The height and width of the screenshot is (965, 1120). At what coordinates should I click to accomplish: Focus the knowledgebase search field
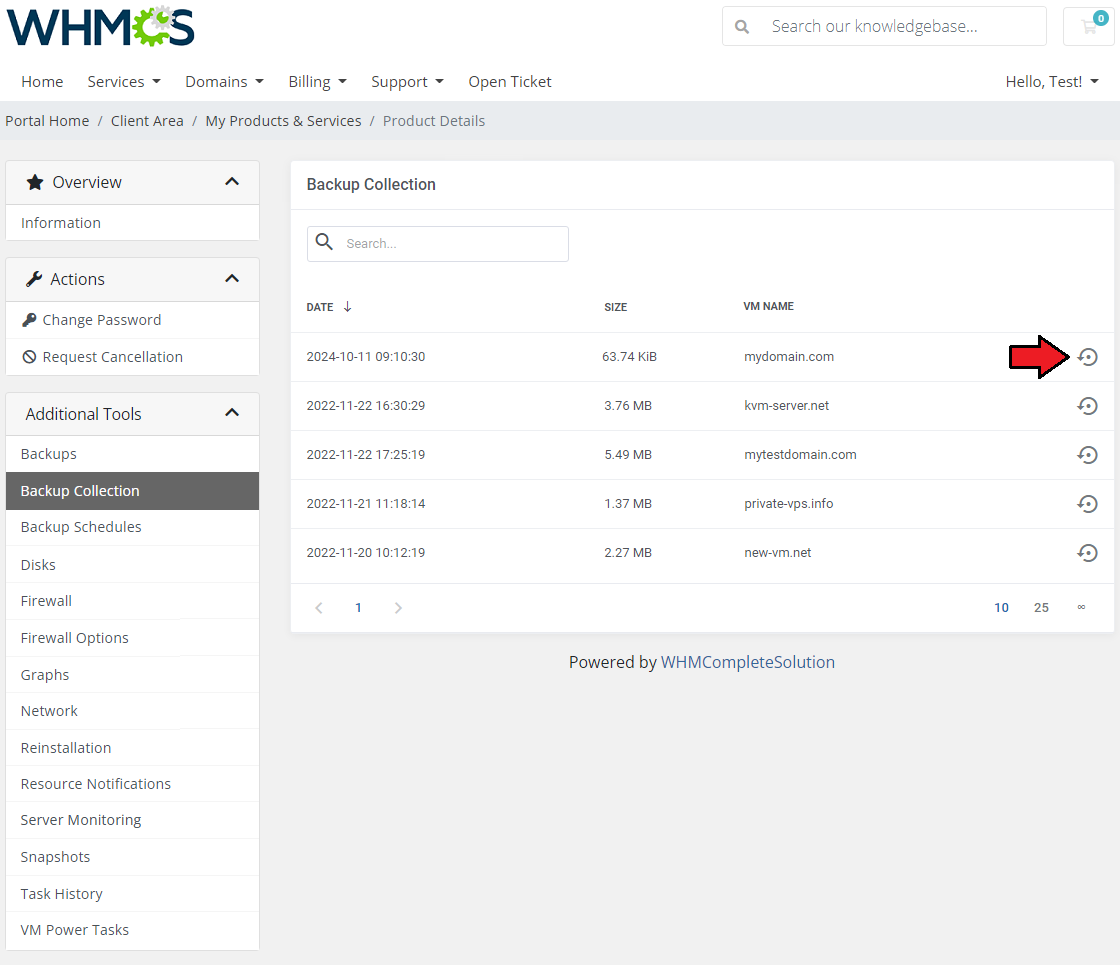tap(884, 26)
